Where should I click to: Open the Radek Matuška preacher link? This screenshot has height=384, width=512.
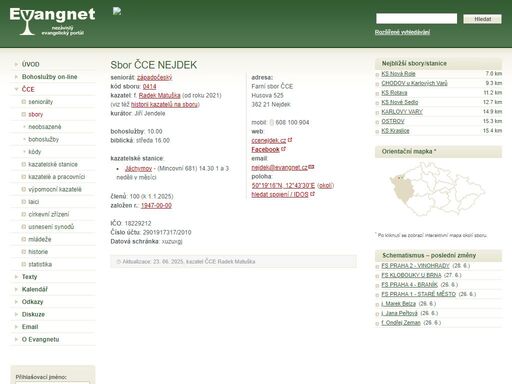[x=159, y=95]
